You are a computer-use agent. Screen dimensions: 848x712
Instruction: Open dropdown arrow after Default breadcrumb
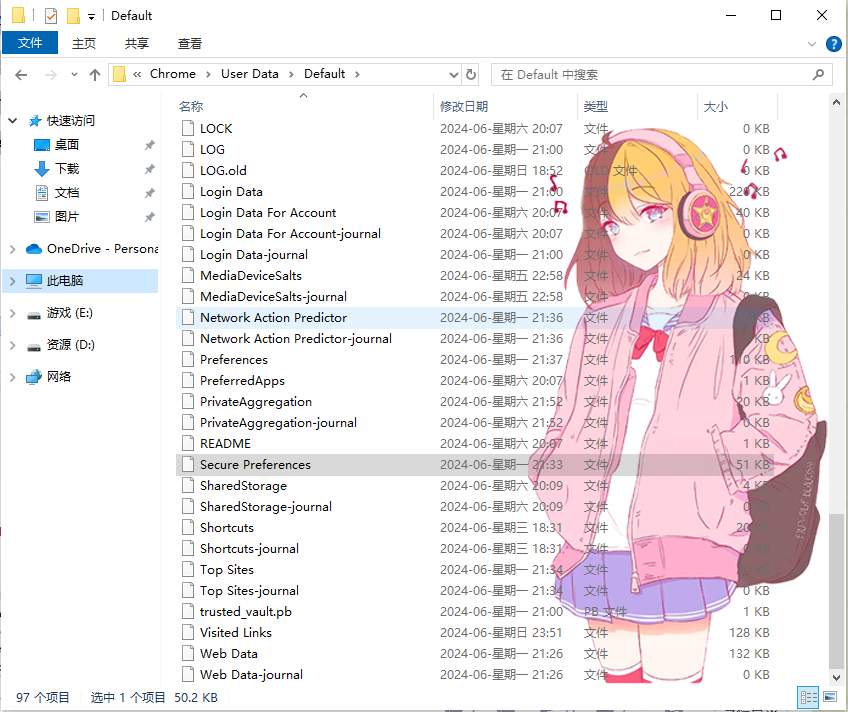[x=357, y=74]
